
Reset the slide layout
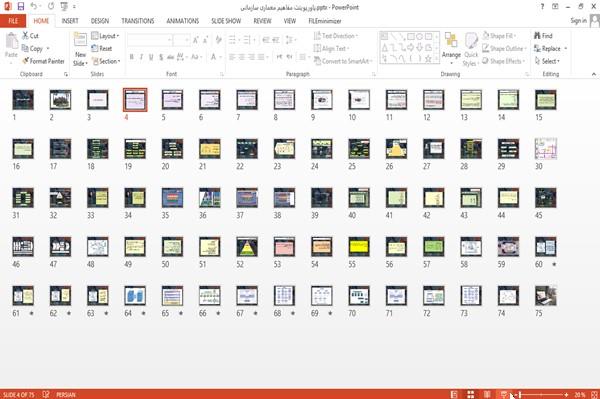point(102,48)
